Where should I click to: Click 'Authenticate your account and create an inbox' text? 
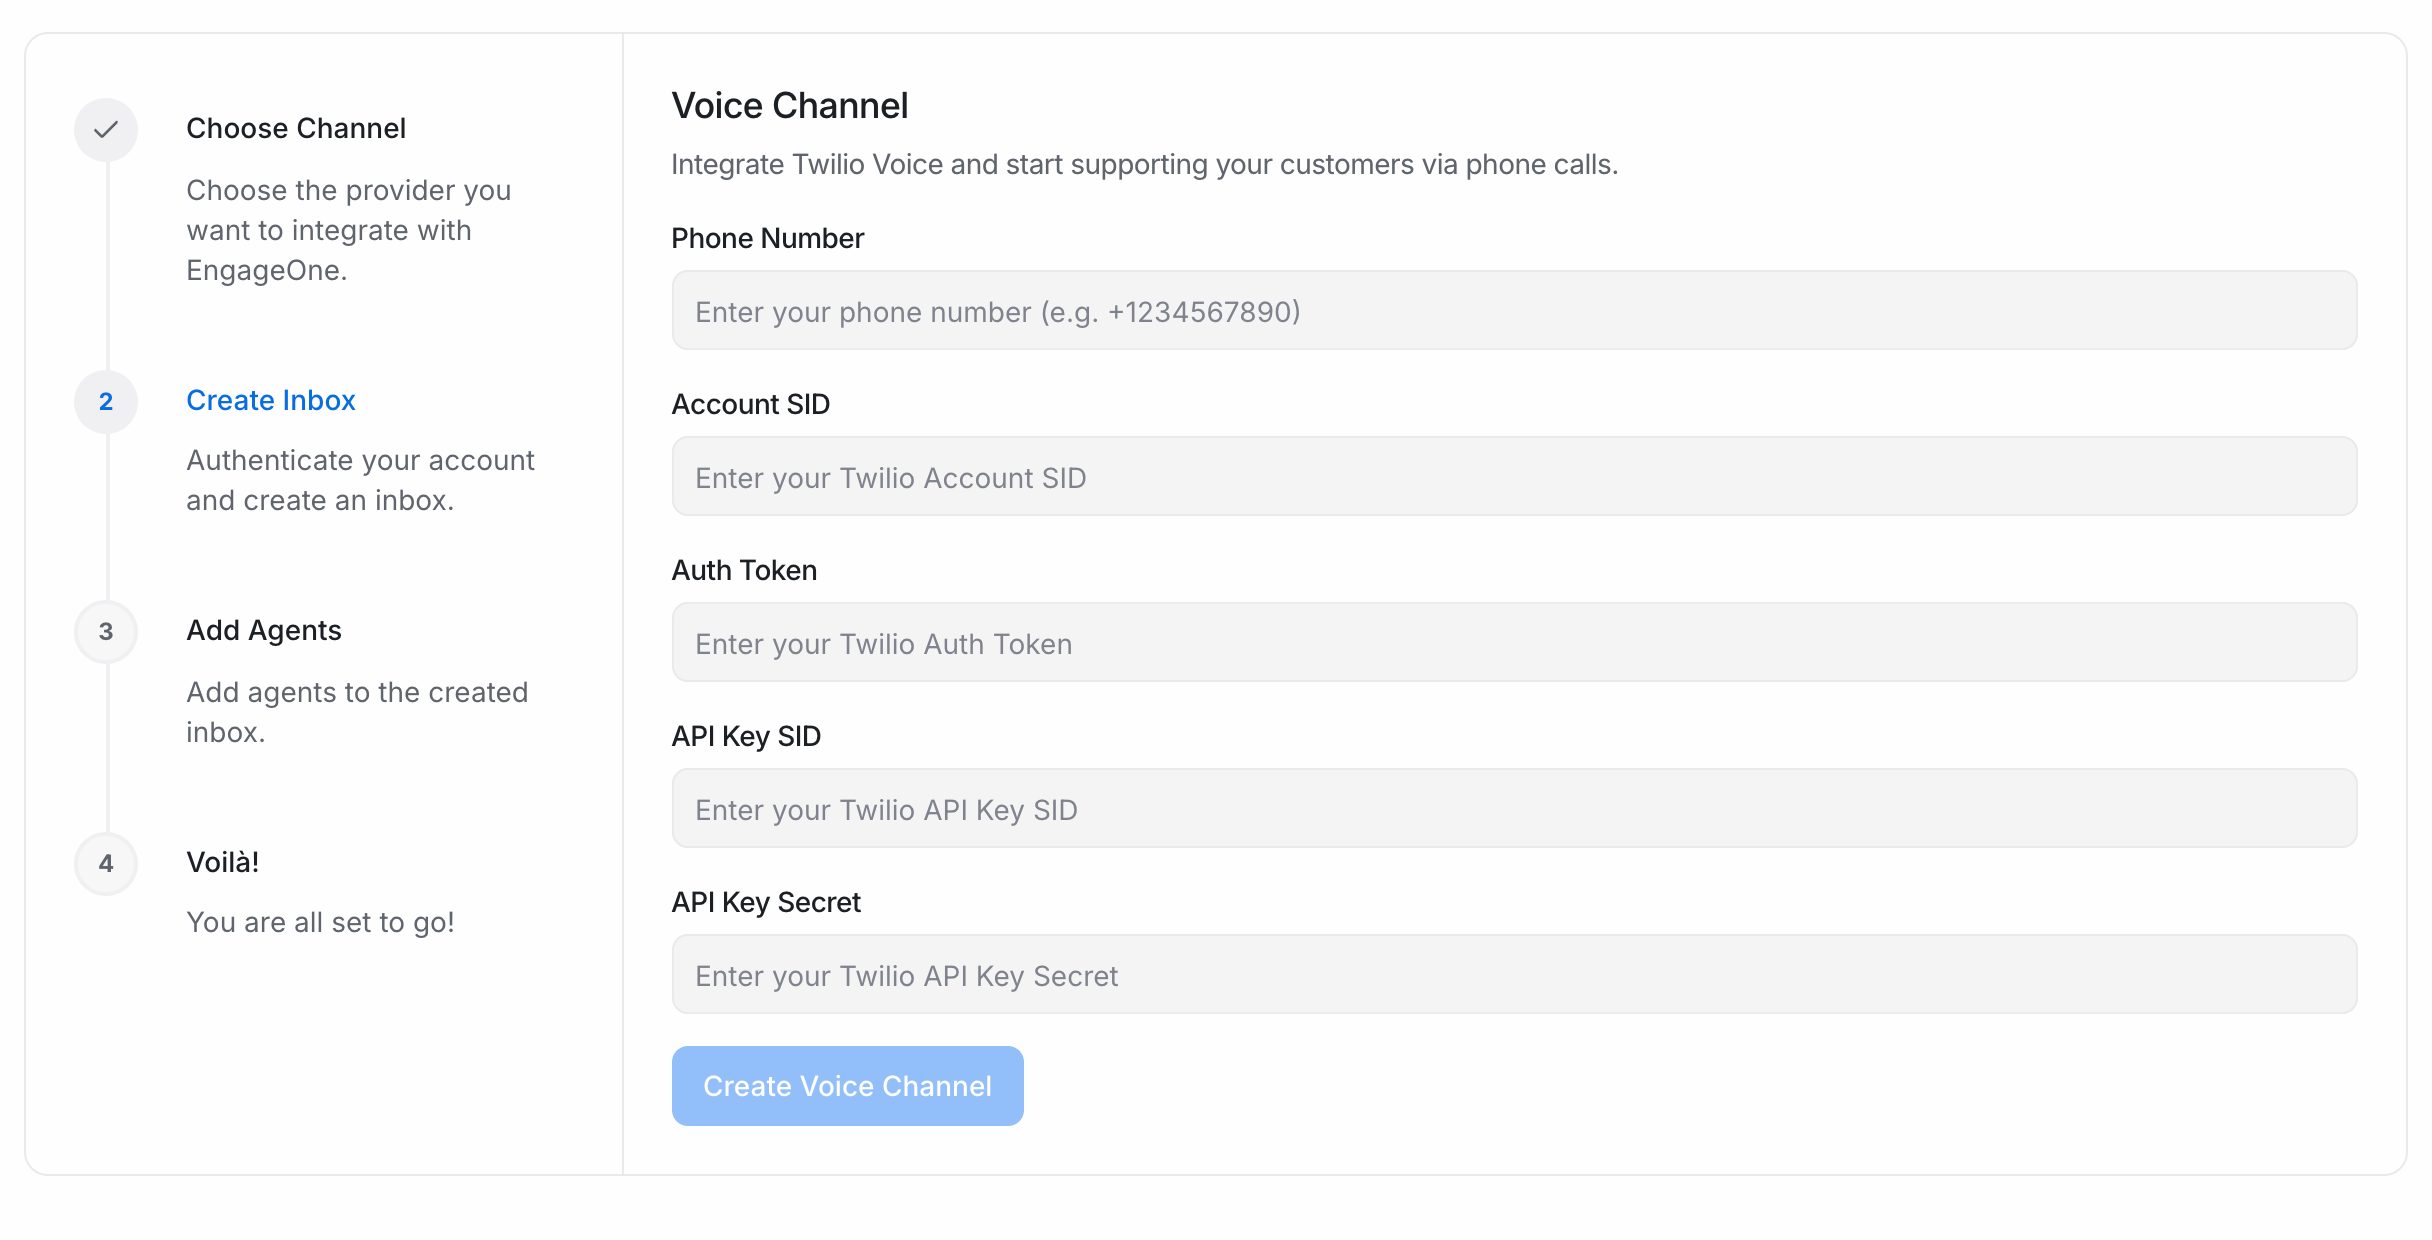tap(360, 480)
